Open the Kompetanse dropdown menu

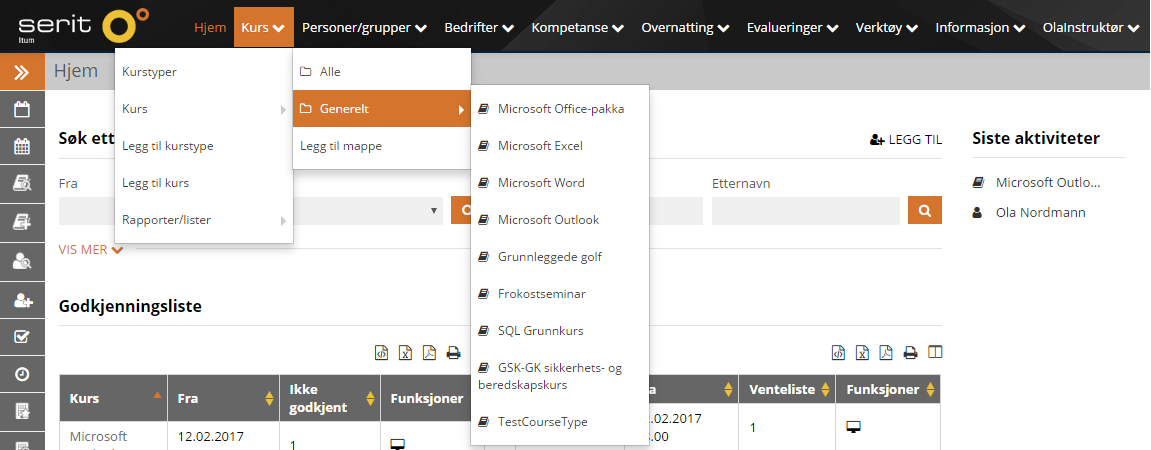(578, 28)
